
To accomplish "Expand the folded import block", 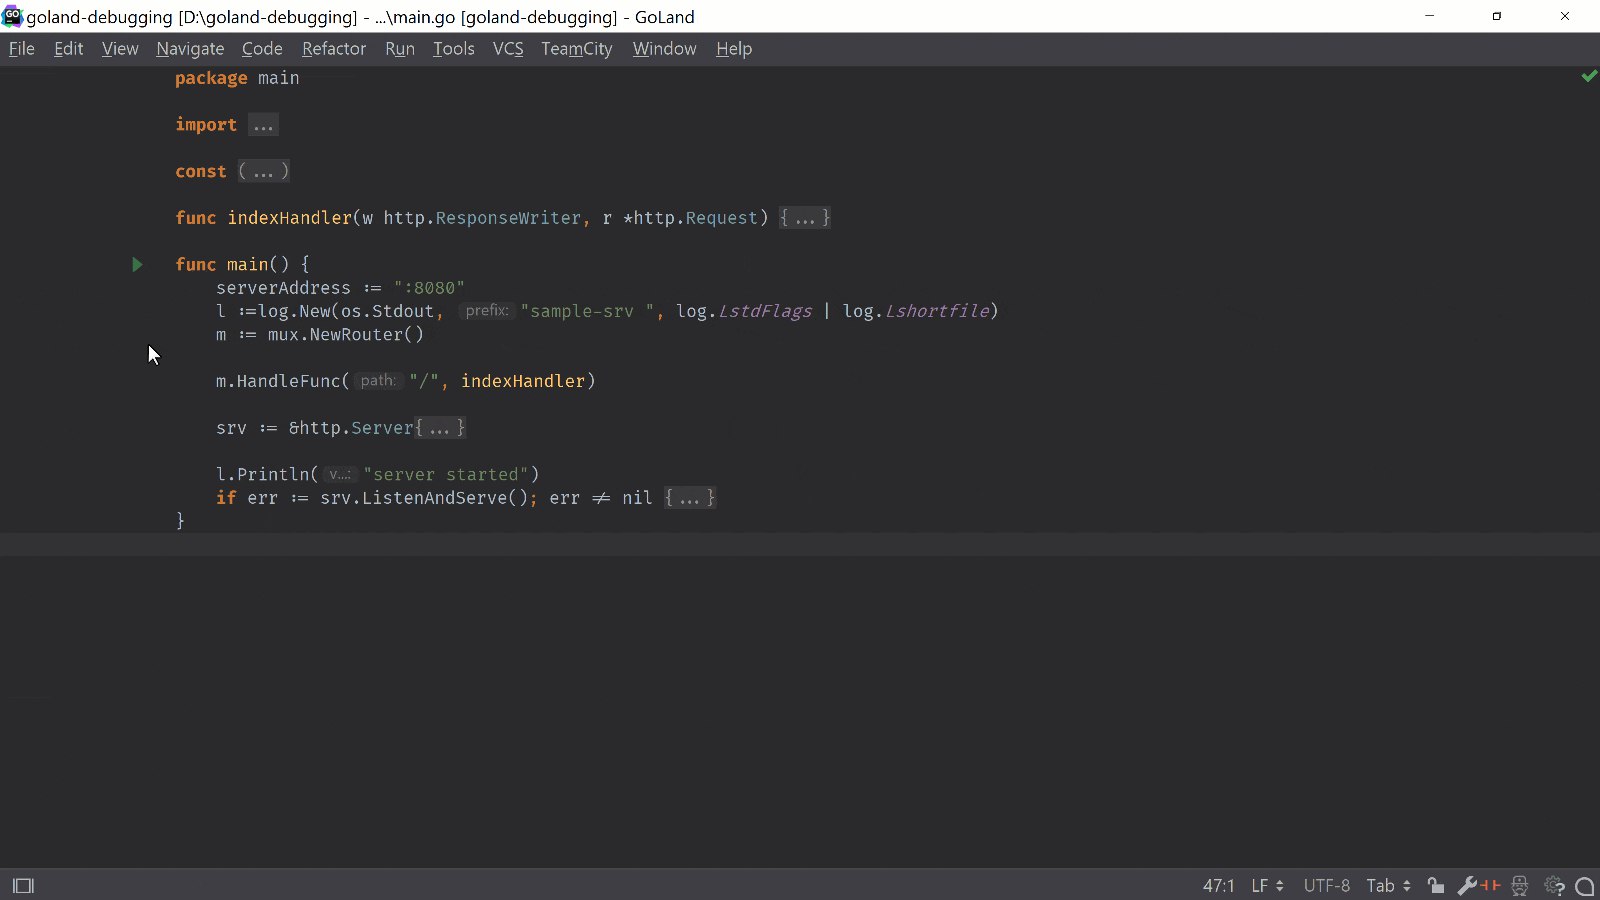I will [x=263, y=125].
